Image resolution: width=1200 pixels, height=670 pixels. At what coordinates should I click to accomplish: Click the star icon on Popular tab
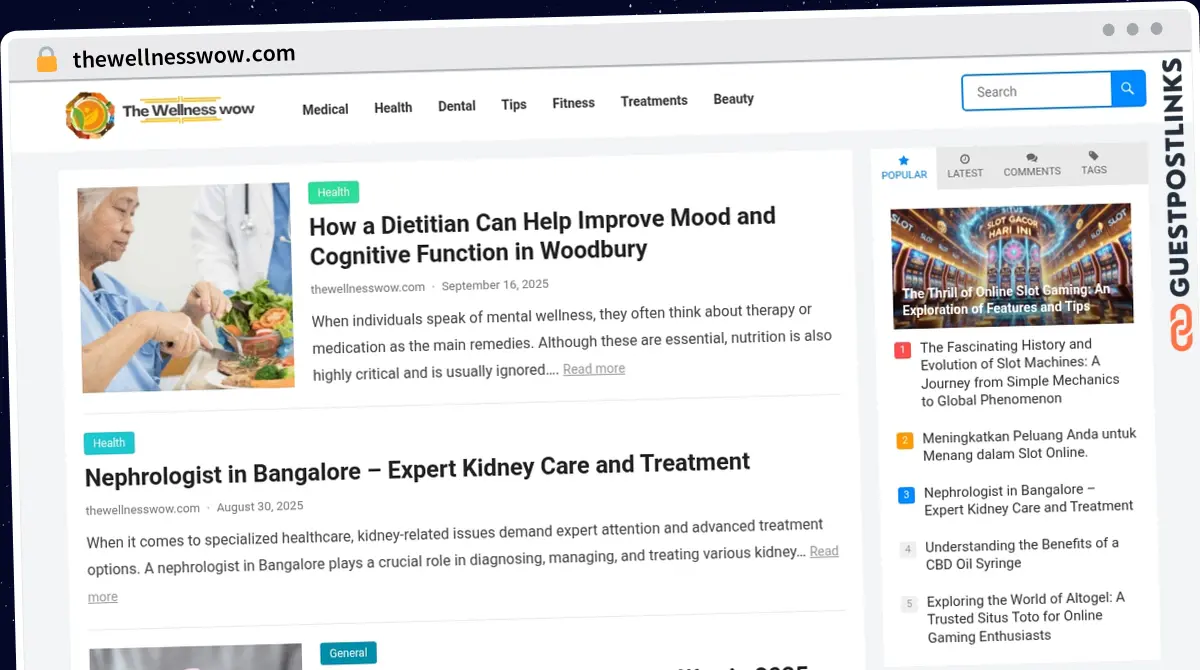pos(904,160)
